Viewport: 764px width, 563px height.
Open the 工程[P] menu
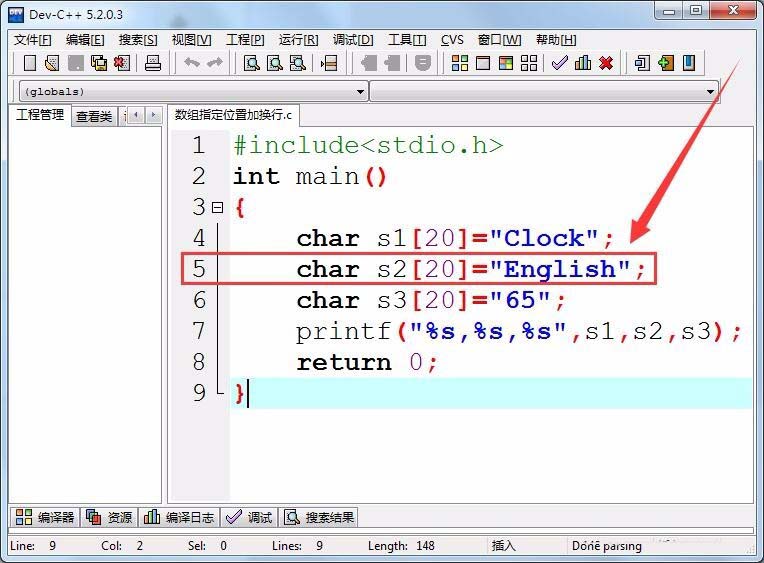pos(245,39)
